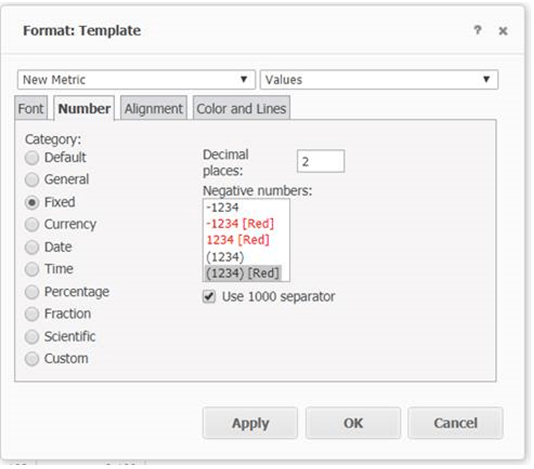
Task: Choose the Custom category radio button
Action: (x=32, y=359)
